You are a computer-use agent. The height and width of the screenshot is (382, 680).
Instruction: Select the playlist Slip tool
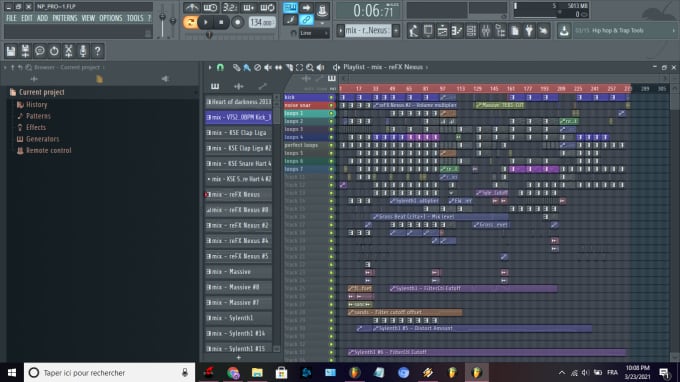(x=278, y=68)
